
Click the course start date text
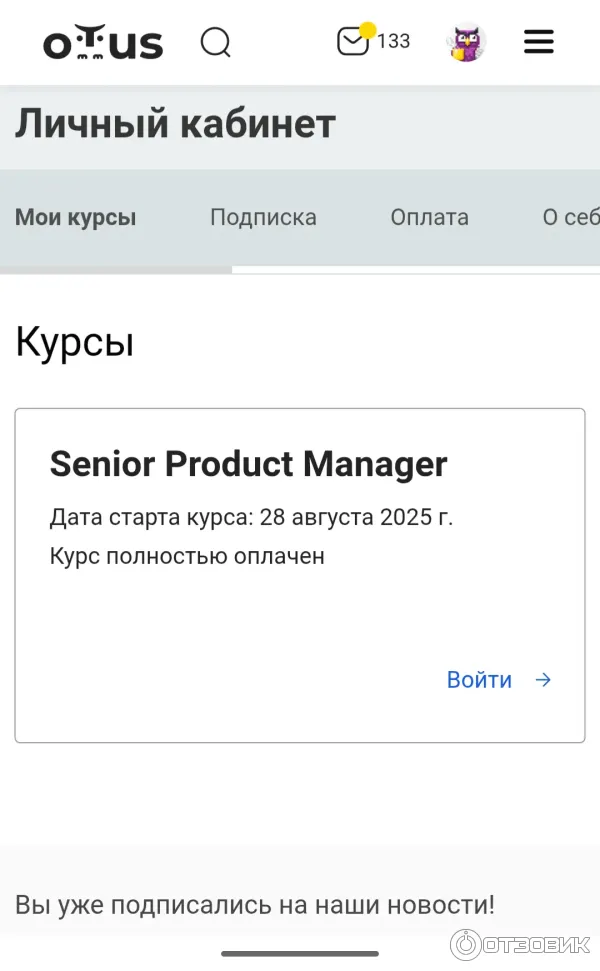pyautogui.click(x=251, y=518)
